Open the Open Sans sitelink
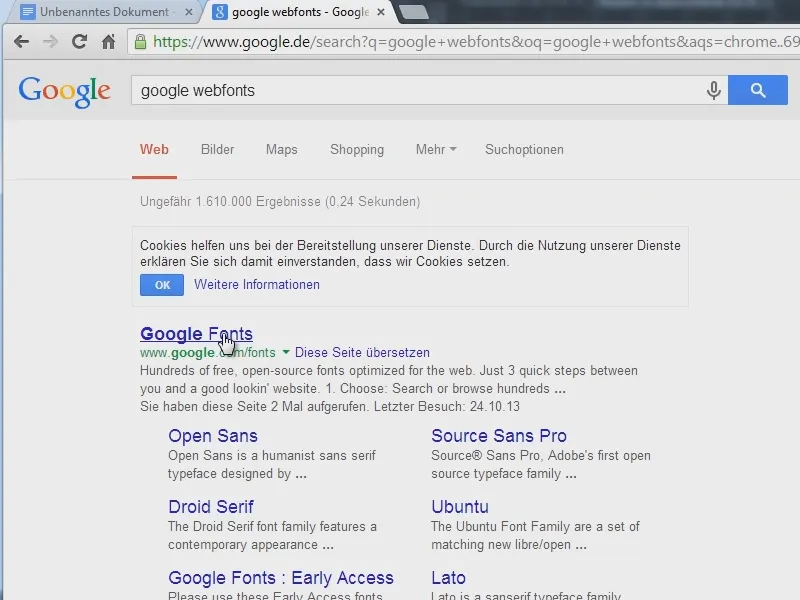The image size is (800, 600). click(213, 436)
